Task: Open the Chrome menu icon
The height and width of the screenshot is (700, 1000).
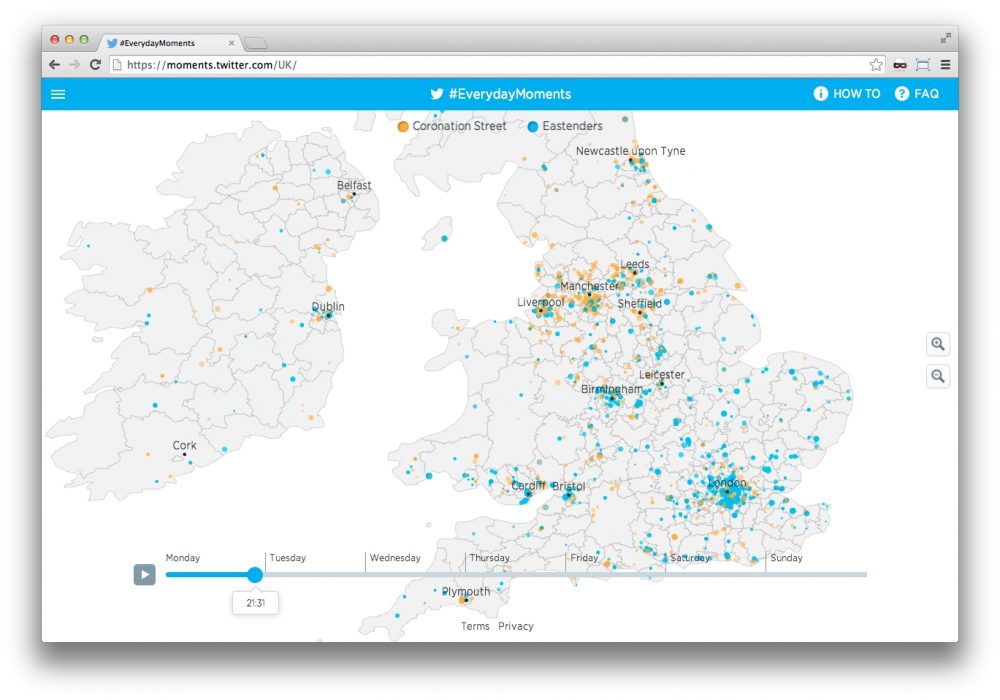Action: click(x=945, y=64)
